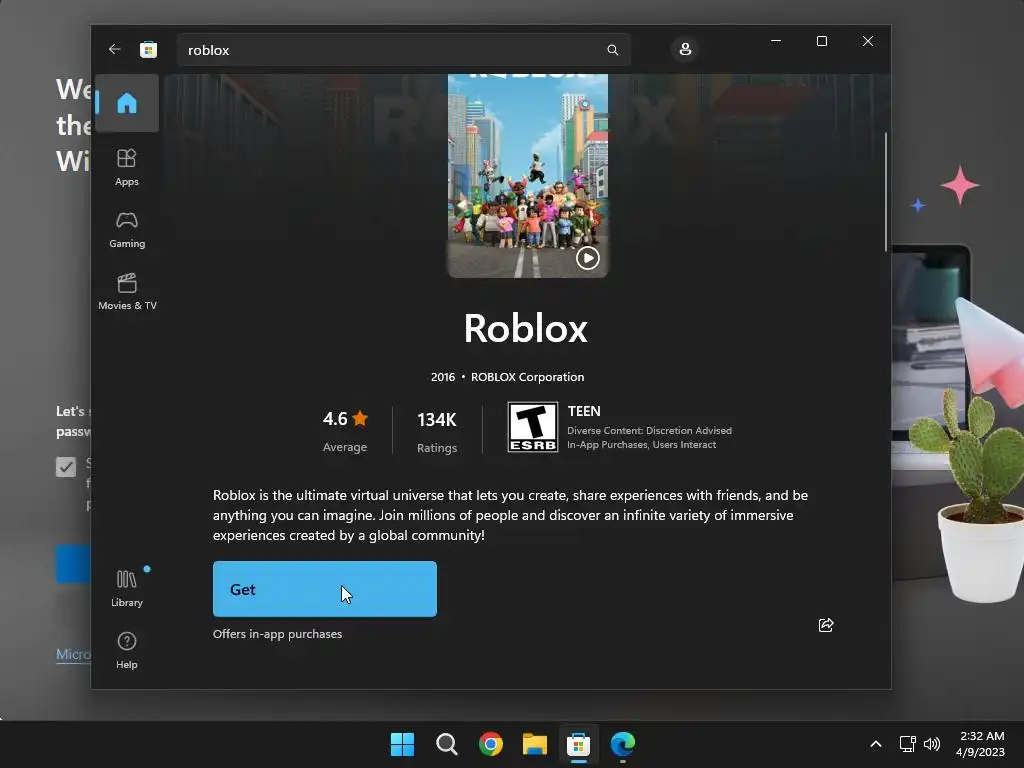Click the search magnifier icon in Store
The height and width of the screenshot is (768, 1024).
pos(613,50)
